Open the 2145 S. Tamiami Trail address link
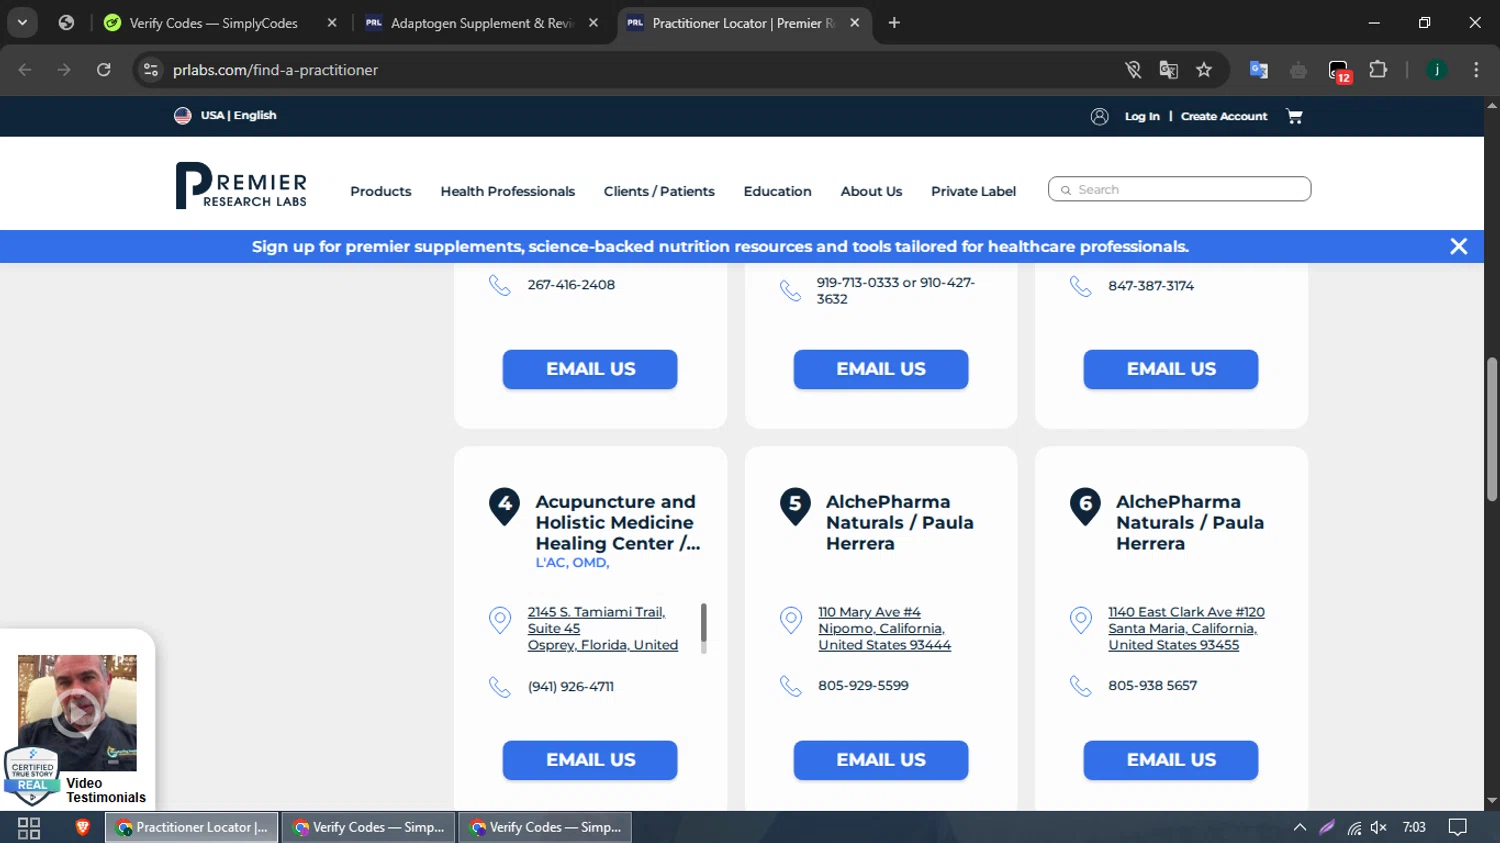This screenshot has width=1500, height=843. coord(603,628)
